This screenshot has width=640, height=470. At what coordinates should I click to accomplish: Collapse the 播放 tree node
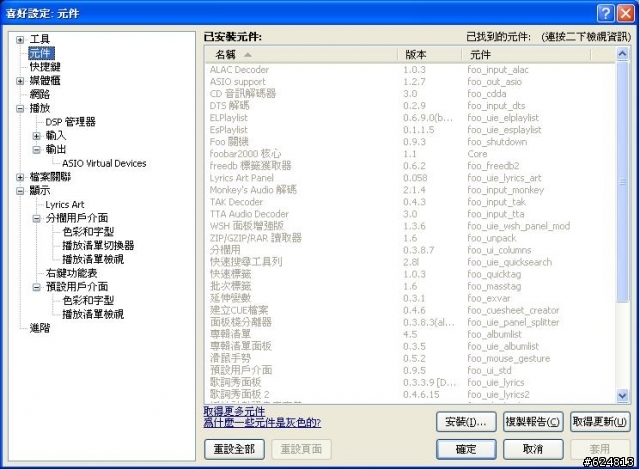click(20, 109)
